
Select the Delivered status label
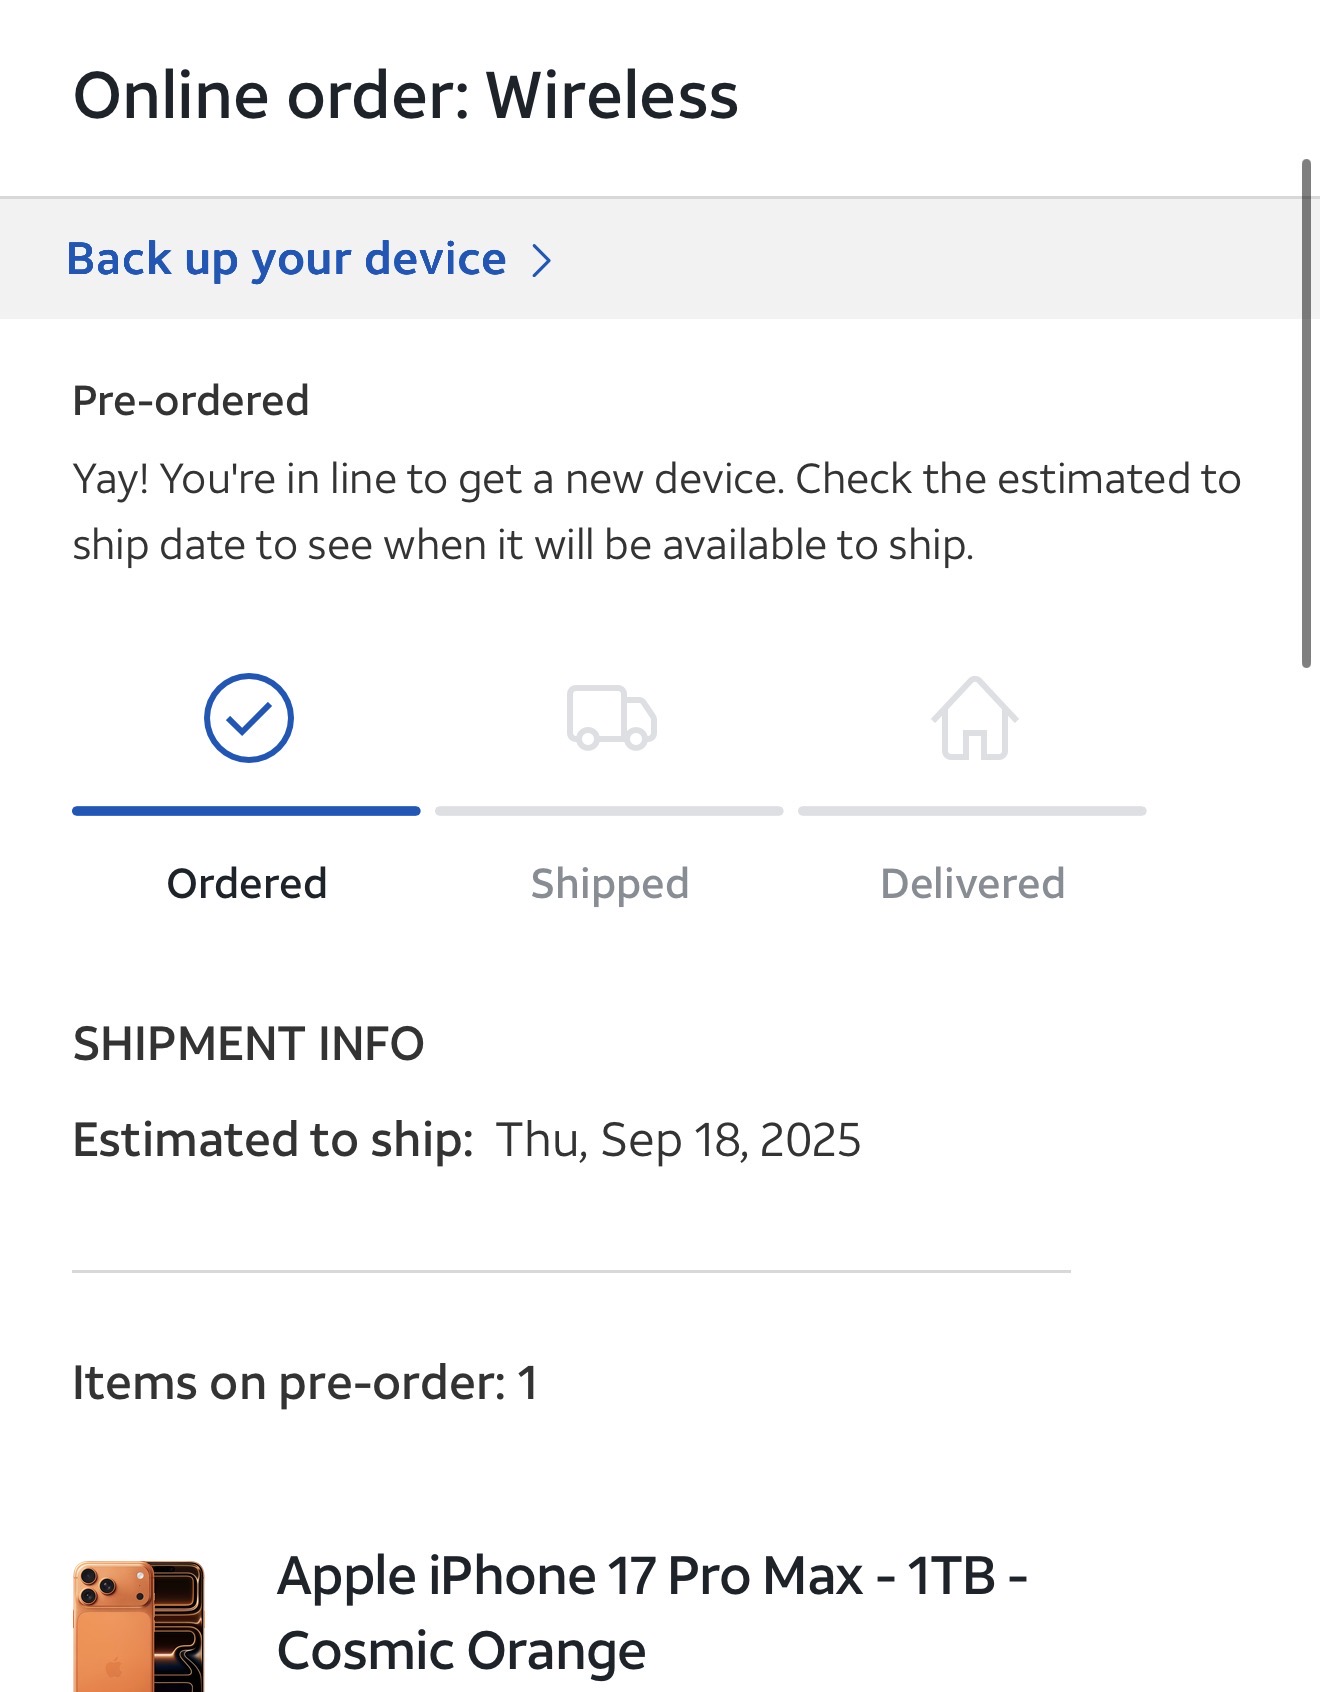coord(972,884)
